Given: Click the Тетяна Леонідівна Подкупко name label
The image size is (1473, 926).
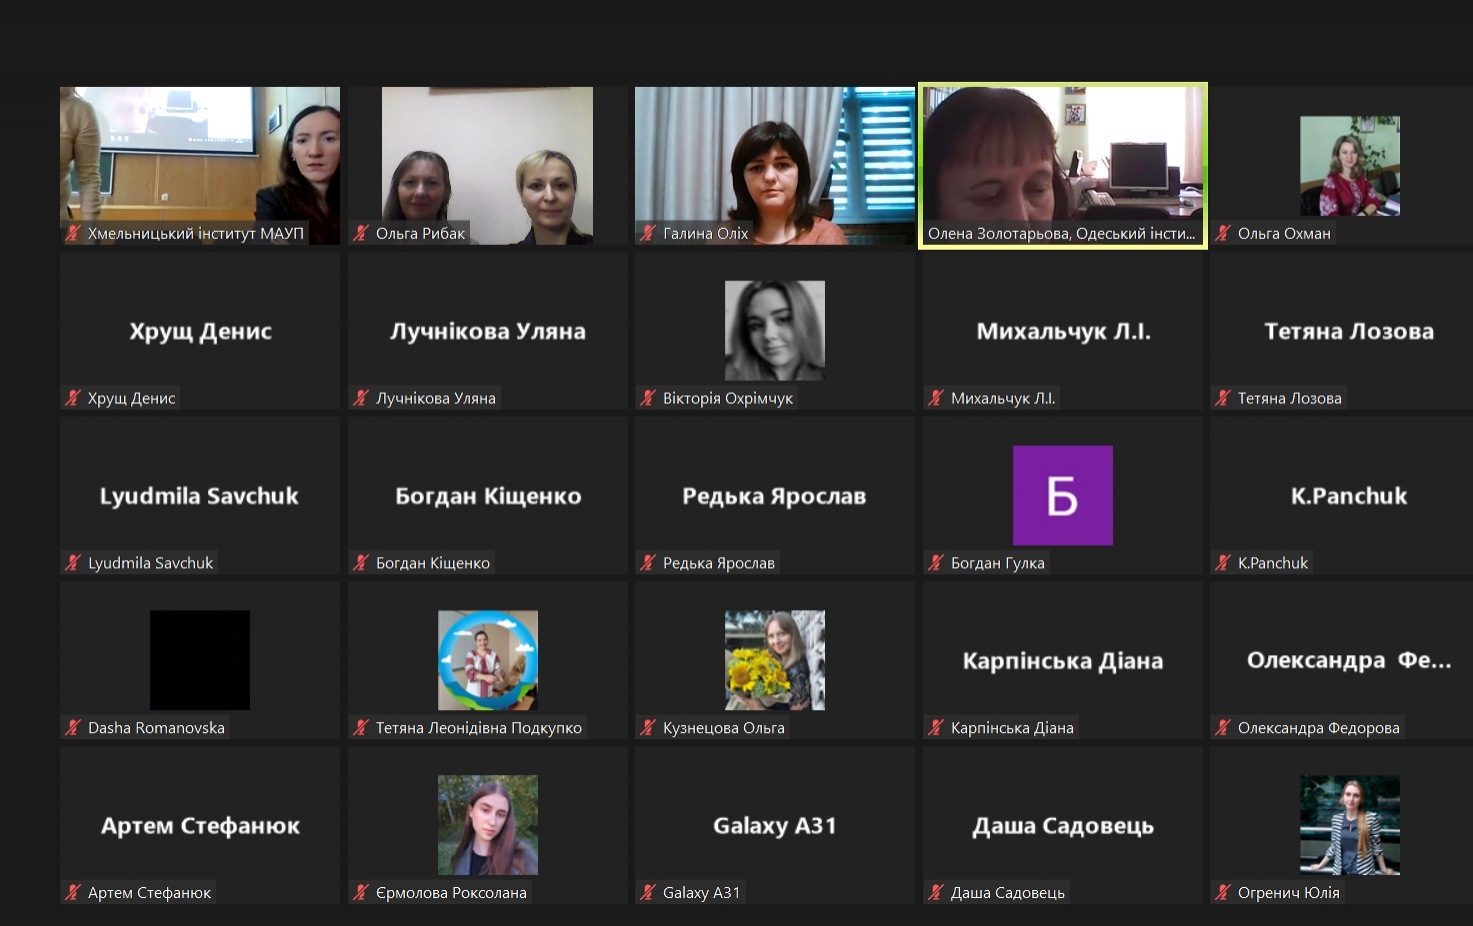Looking at the screenshot, I should (x=478, y=728).
